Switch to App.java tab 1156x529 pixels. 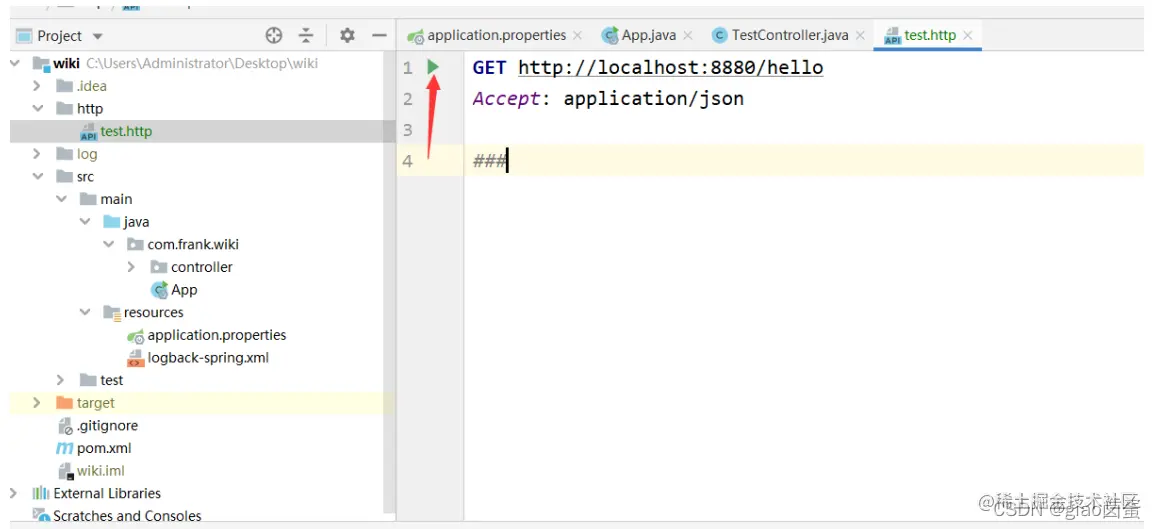tap(638, 35)
